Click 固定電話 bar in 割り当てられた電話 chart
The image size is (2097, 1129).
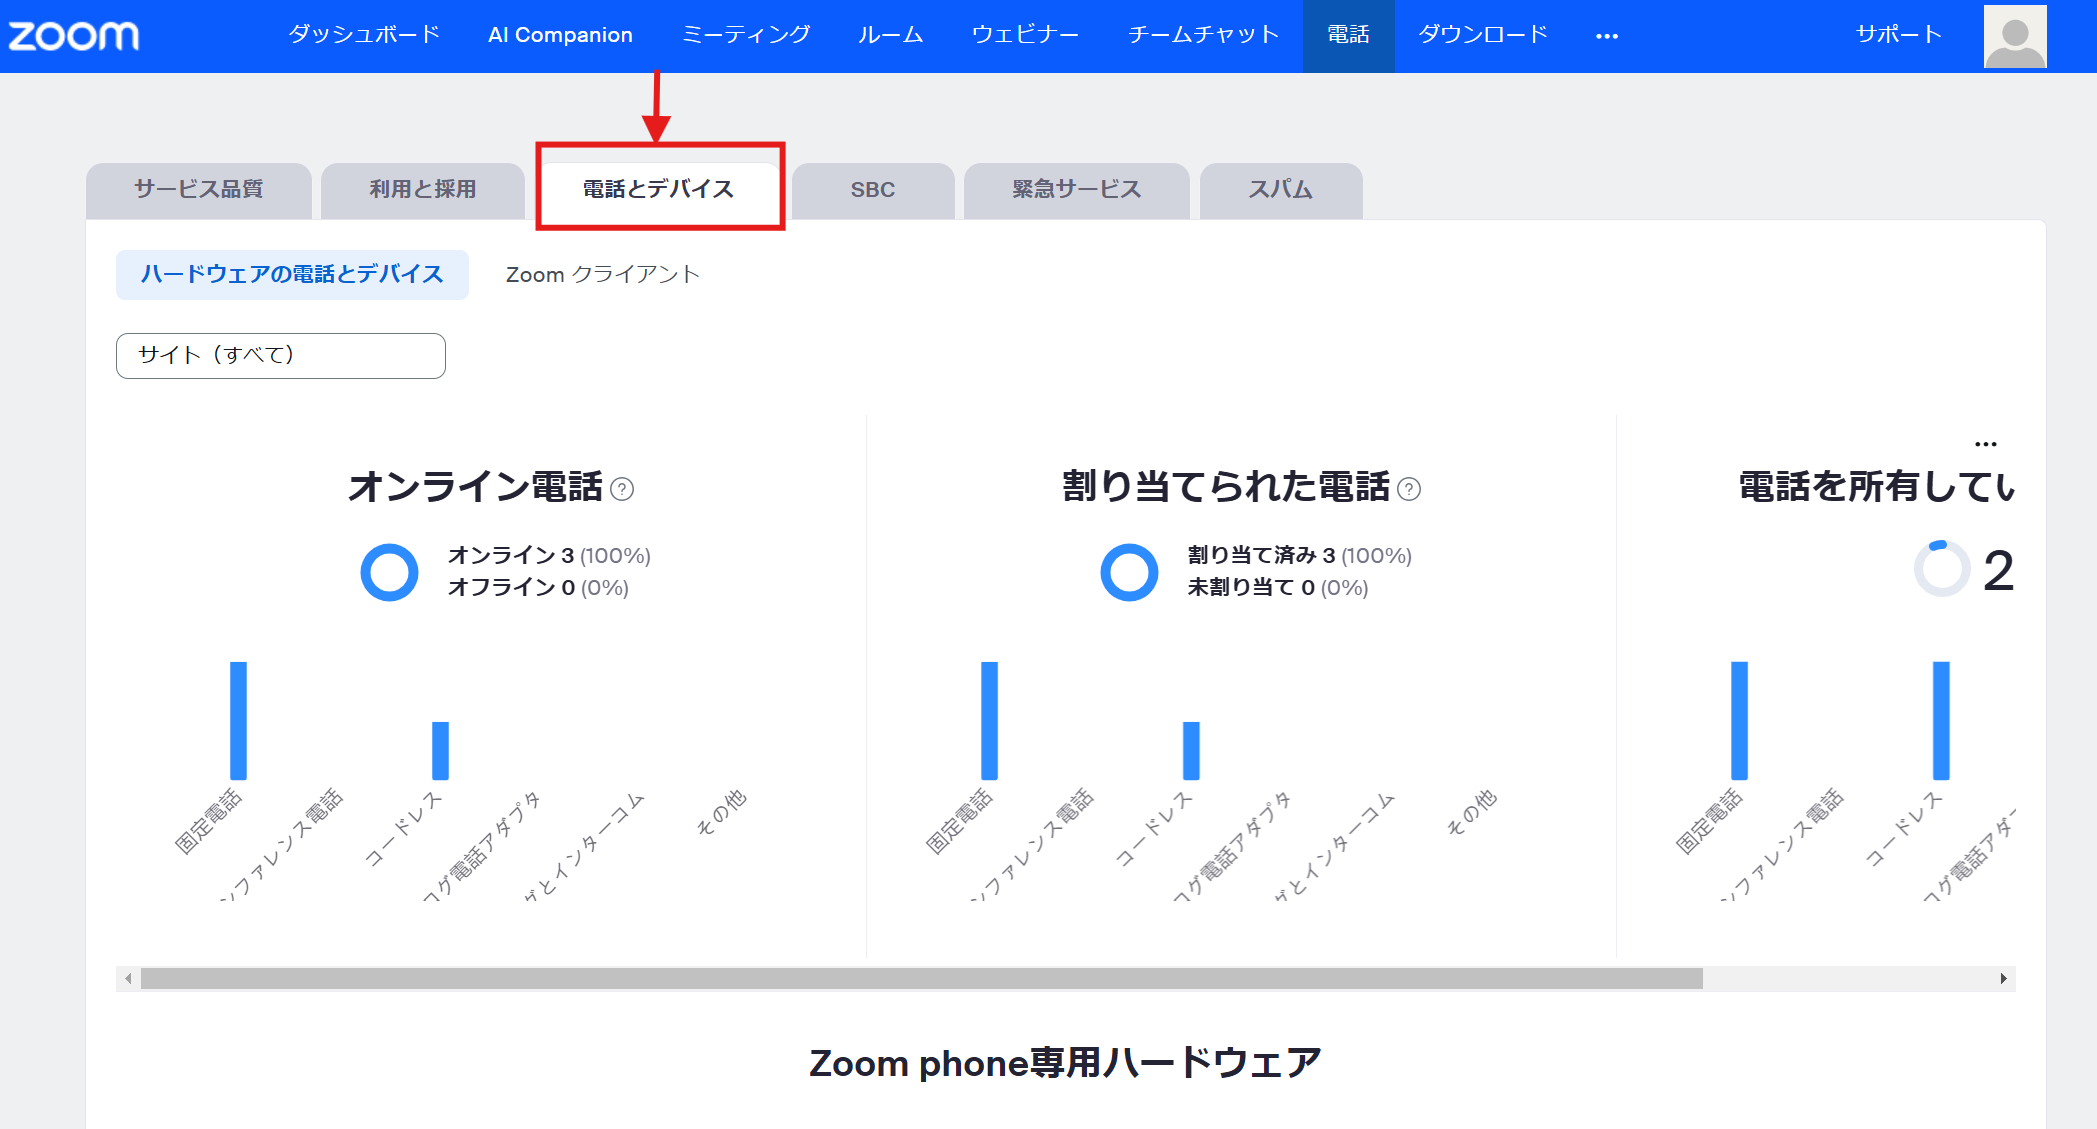(x=989, y=720)
